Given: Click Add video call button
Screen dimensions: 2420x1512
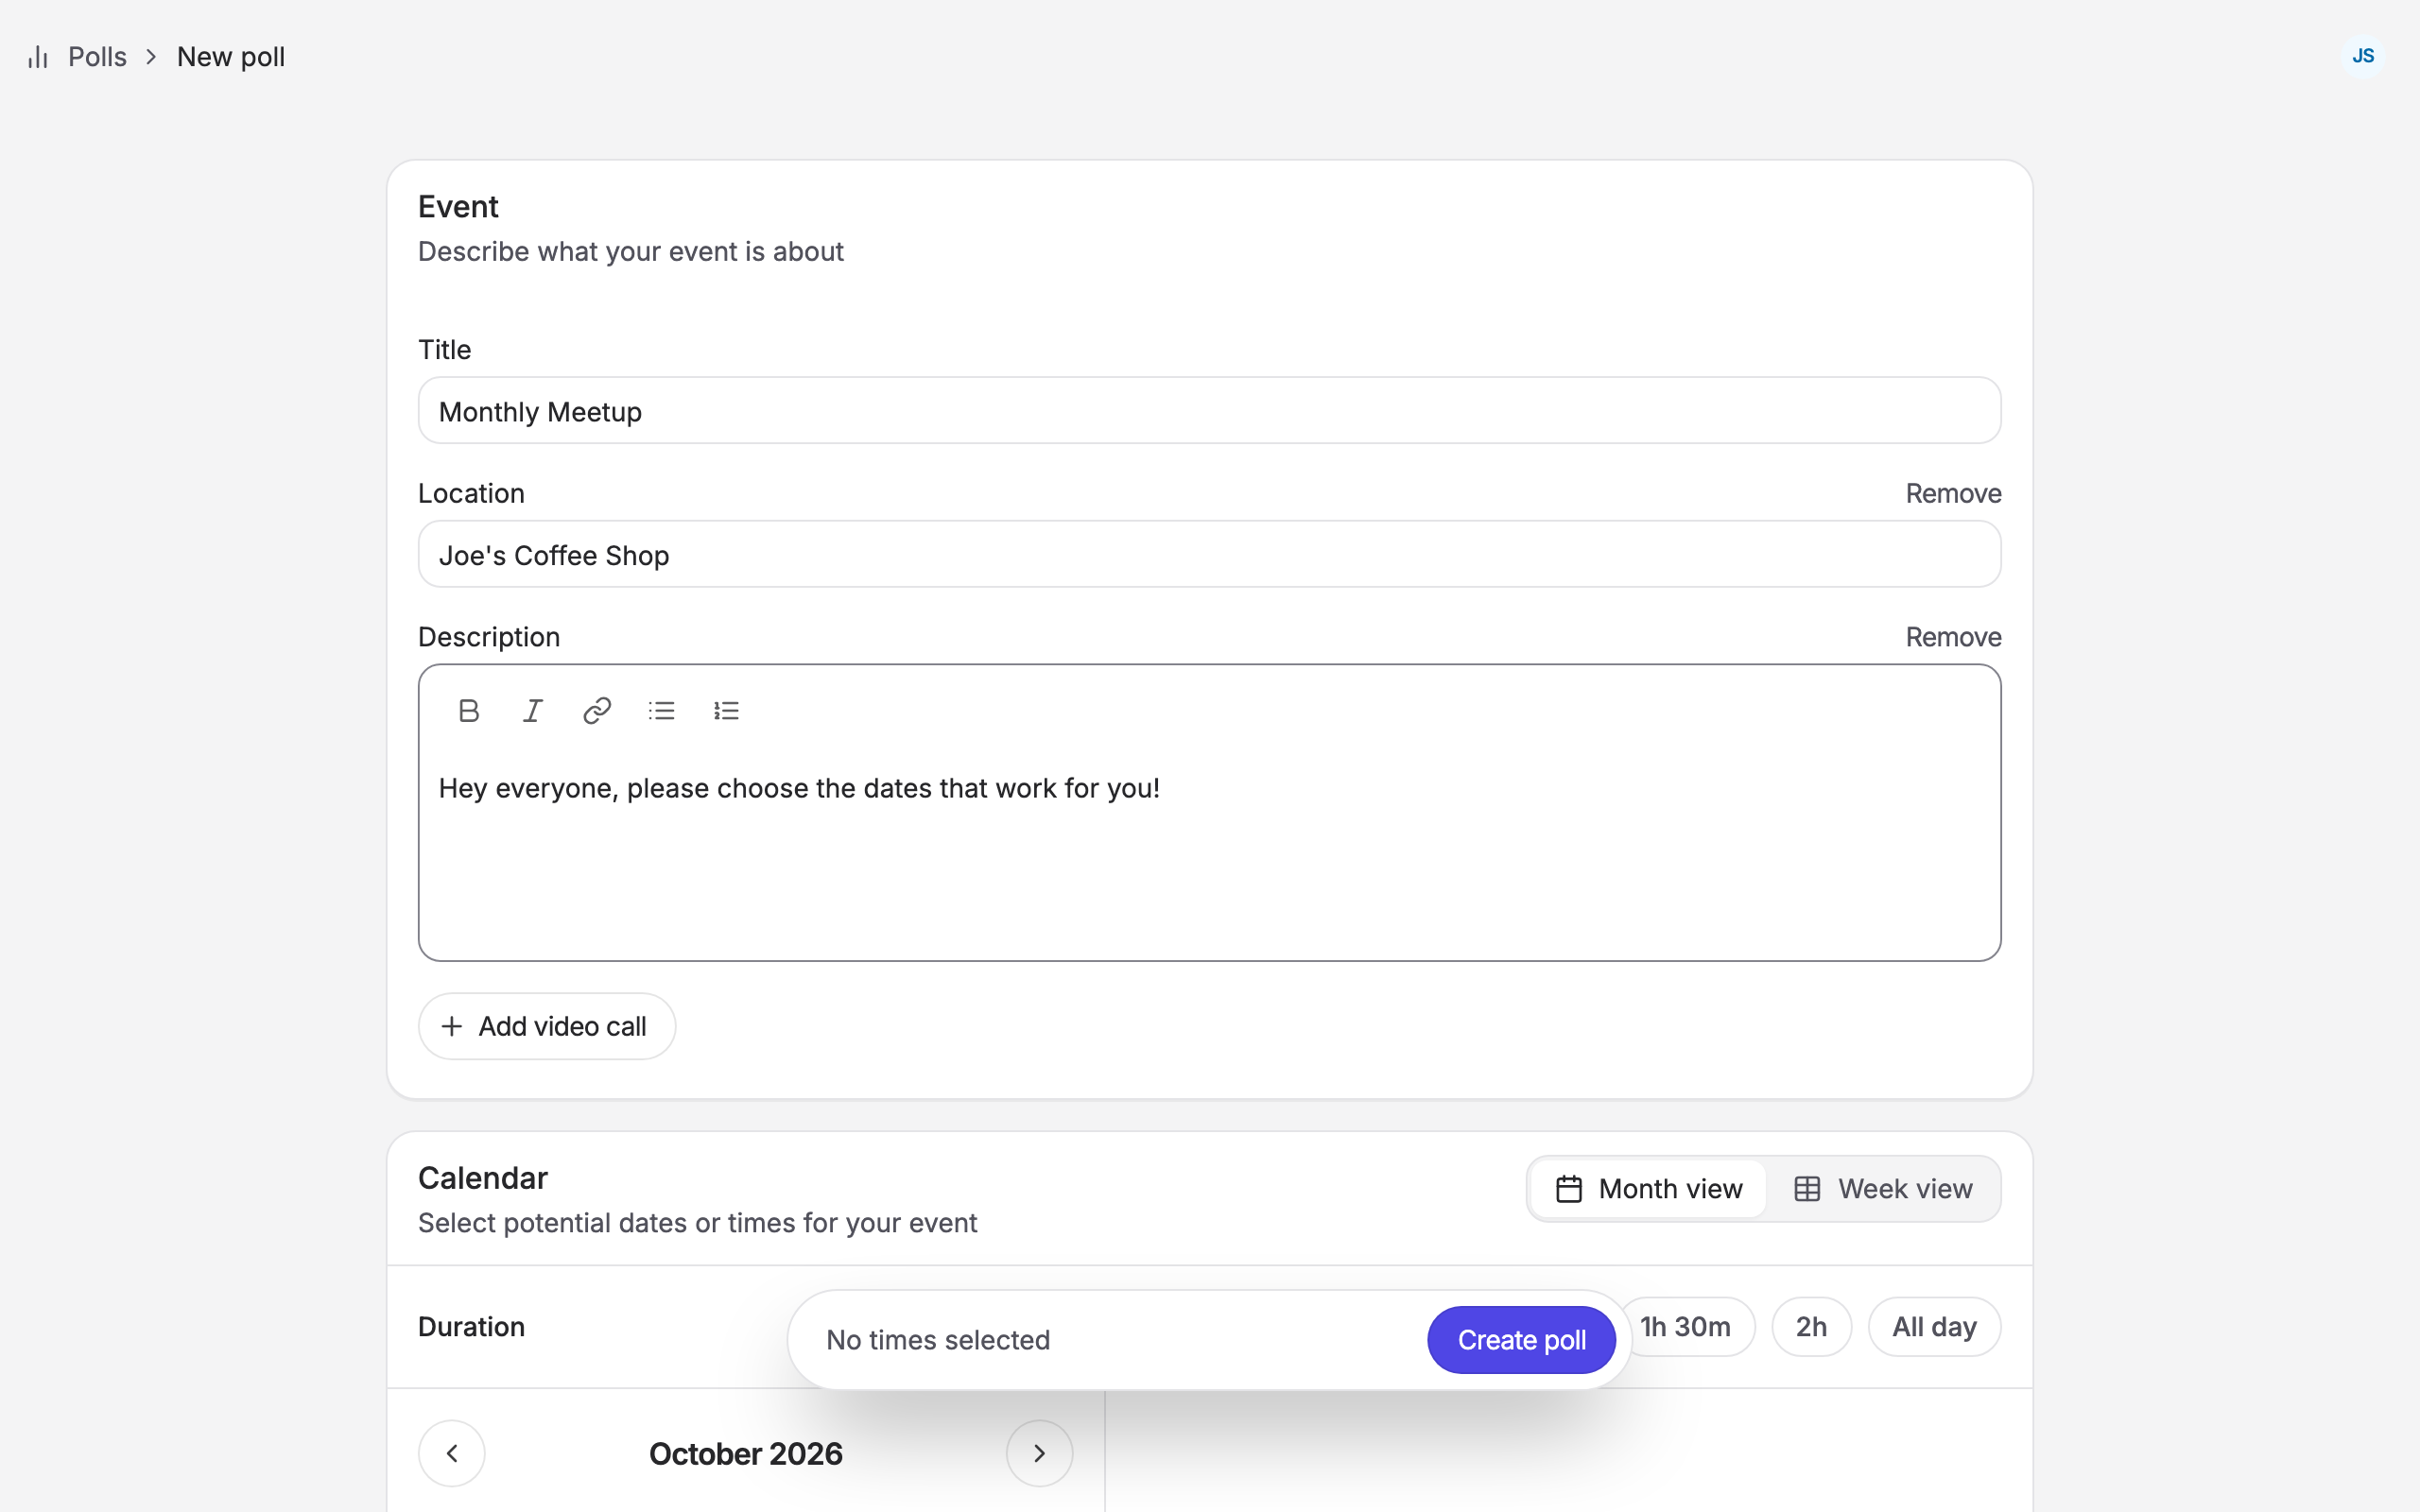Looking at the screenshot, I should point(547,1026).
